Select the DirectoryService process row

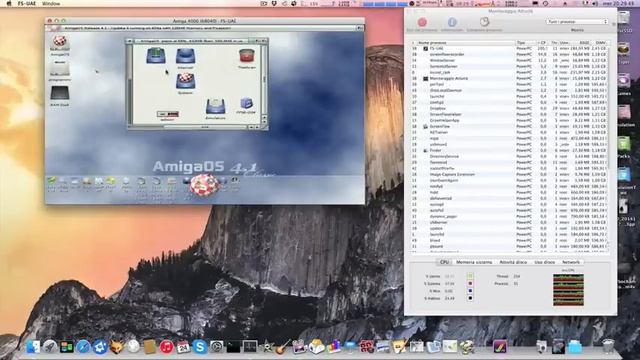click(510, 156)
